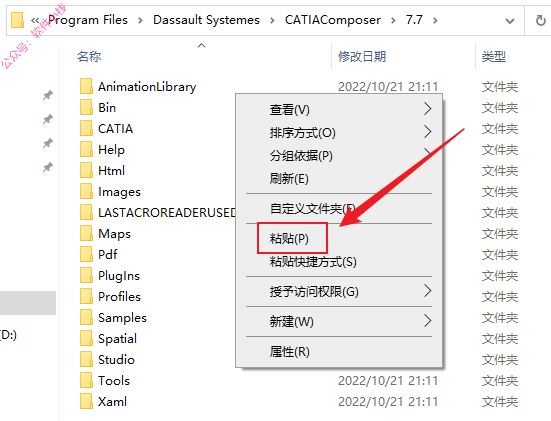Open address bar history dropdown chevron
551x421 pixels.
click(x=510, y=21)
